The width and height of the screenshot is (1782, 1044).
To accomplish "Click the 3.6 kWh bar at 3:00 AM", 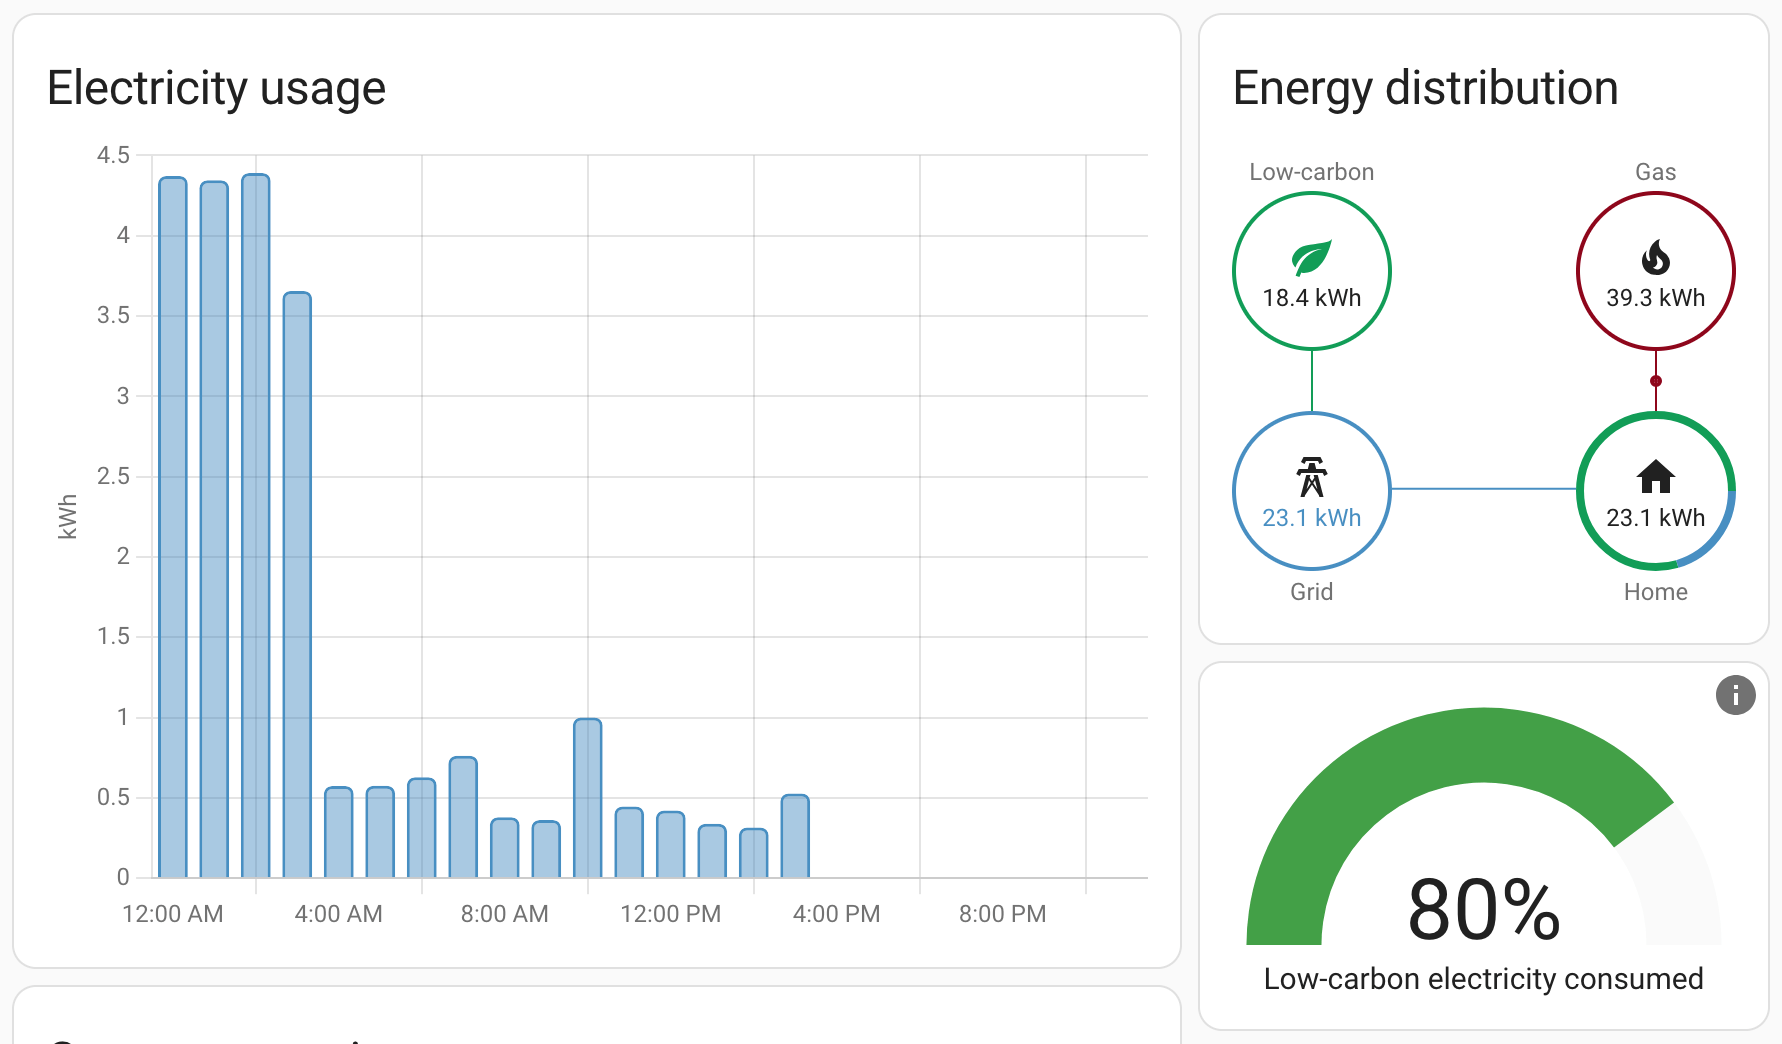I will tap(297, 585).
